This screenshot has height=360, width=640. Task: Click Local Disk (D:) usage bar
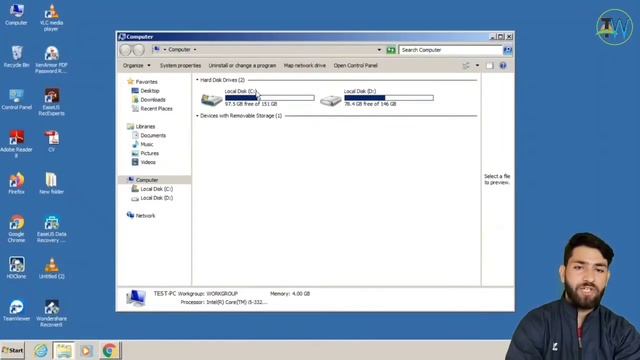point(389,98)
